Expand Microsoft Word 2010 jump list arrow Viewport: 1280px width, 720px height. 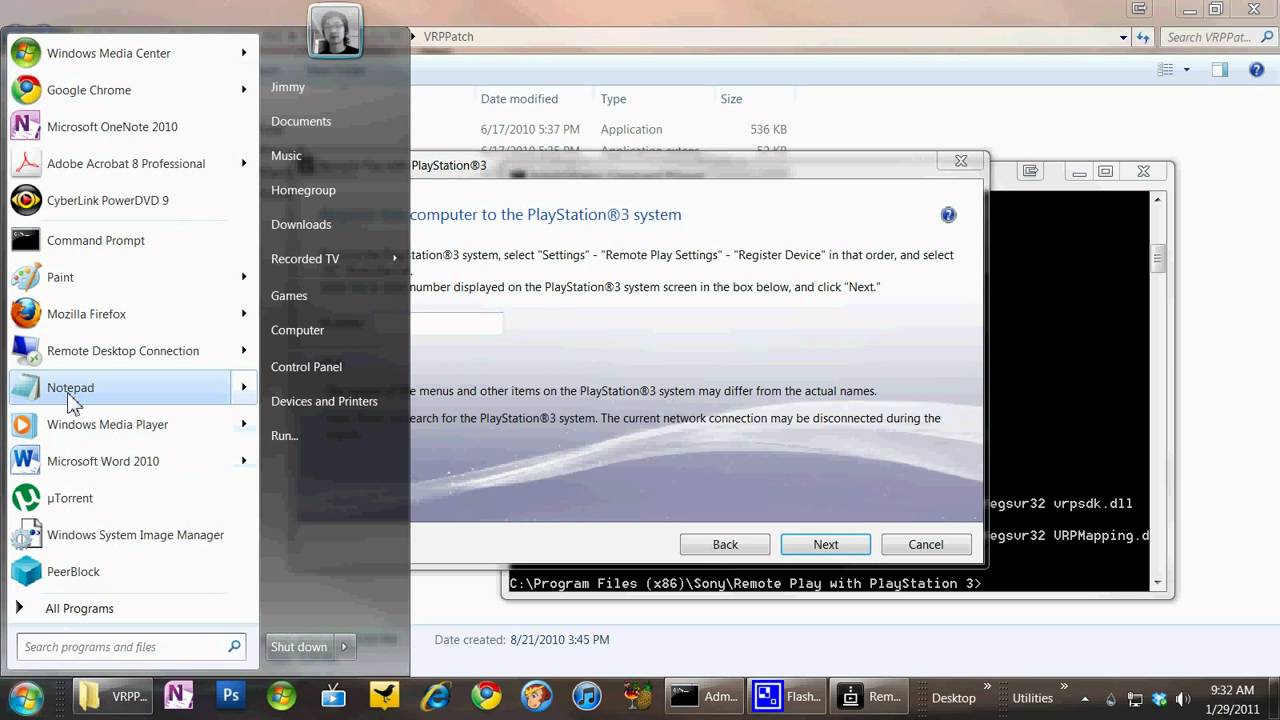pos(244,461)
